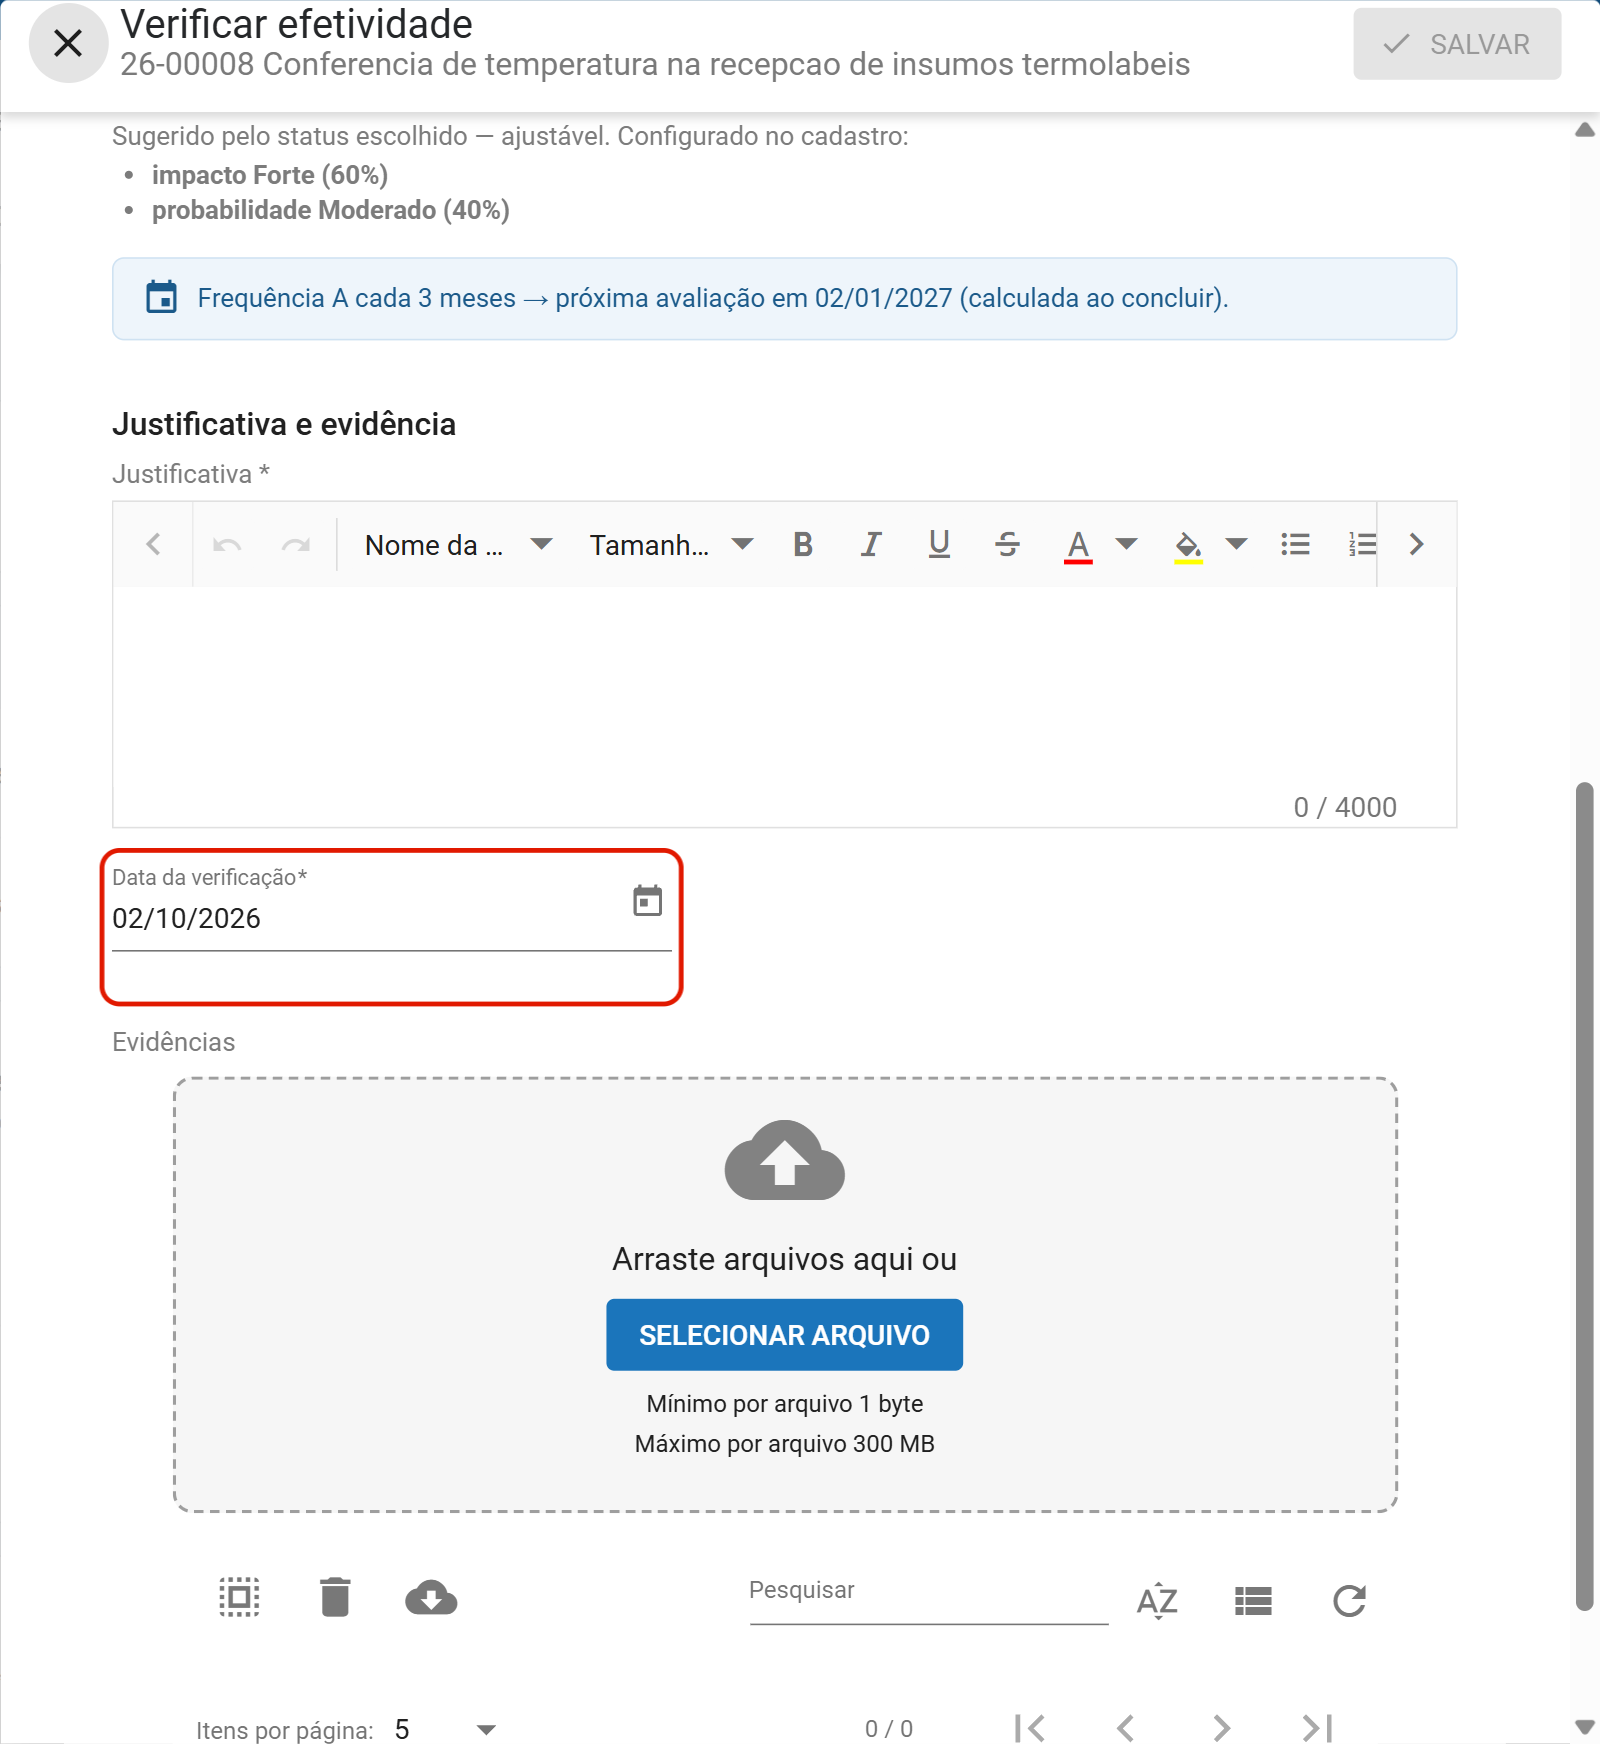This screenshot has width=1600, height=1744.
Task: Click the Frequência próxima avaliação info banner
Action: (784, 299)
